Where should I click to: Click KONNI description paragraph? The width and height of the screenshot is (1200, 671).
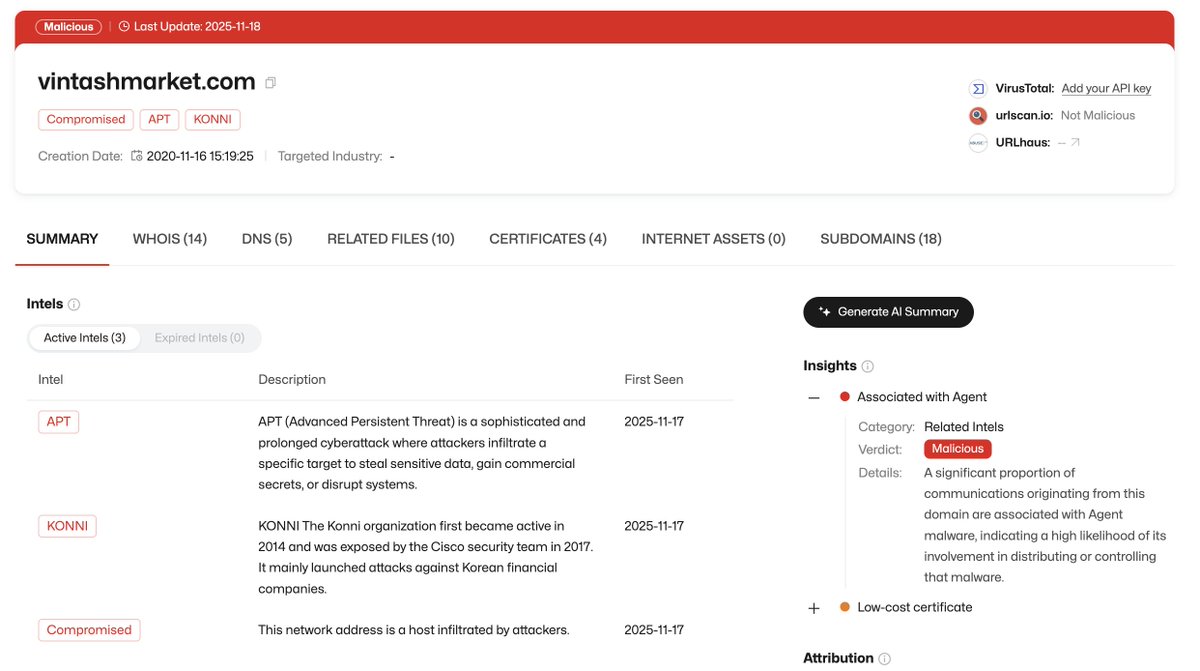(x=425, y=557)
